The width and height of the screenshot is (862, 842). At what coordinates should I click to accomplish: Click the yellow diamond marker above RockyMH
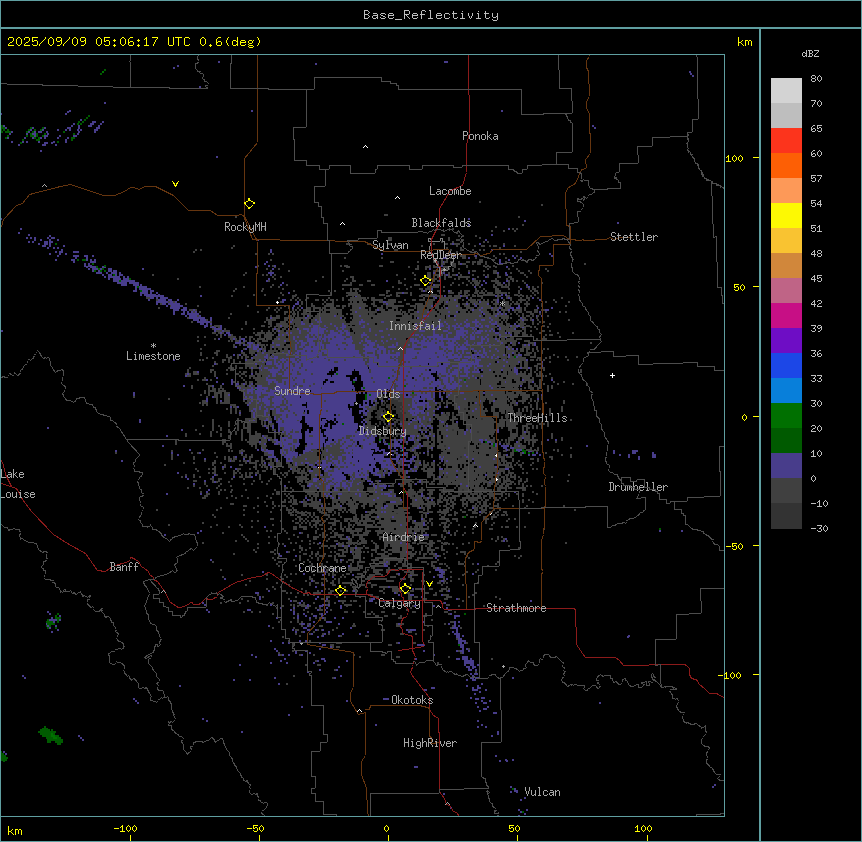tap(250, 204)
